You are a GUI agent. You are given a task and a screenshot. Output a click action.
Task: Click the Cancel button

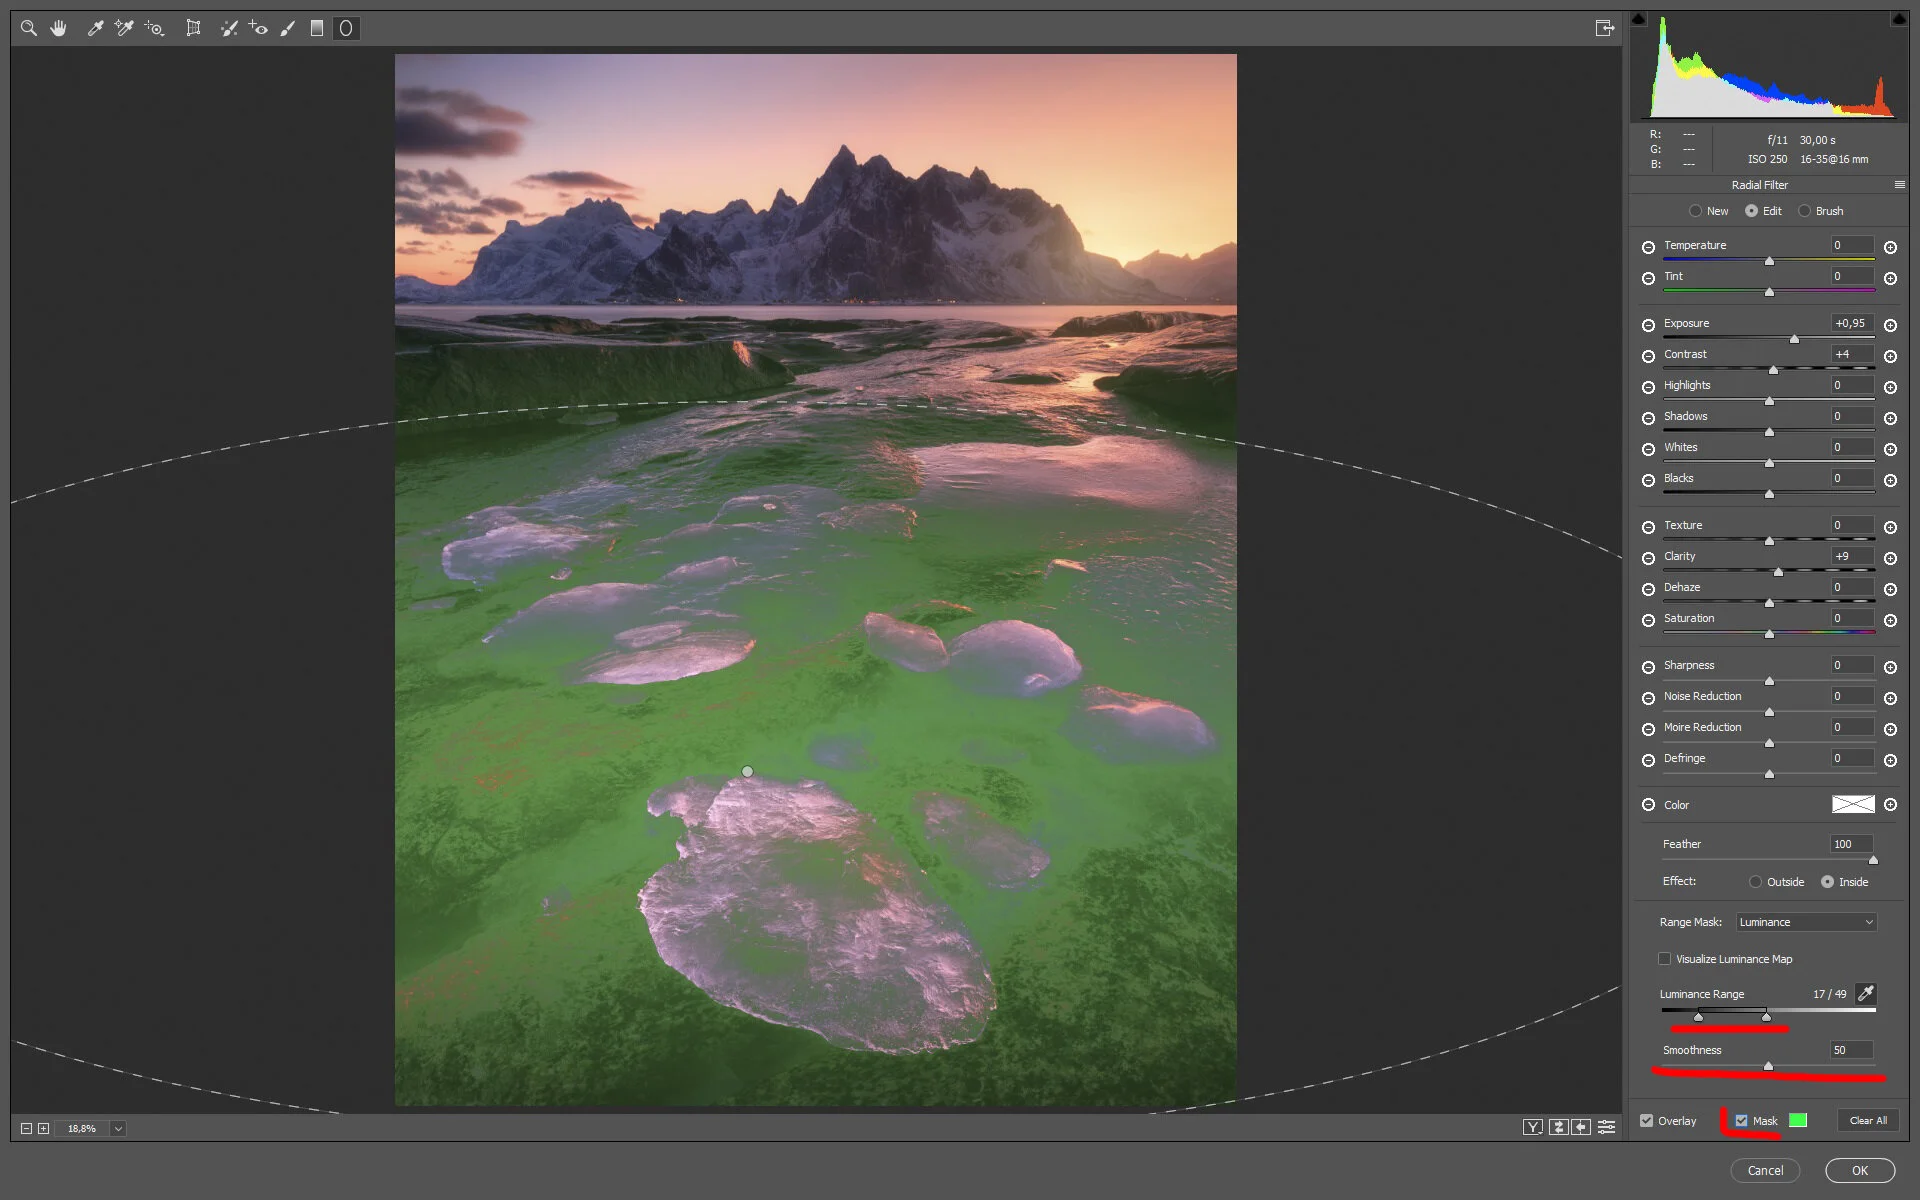[1764, 1170]
